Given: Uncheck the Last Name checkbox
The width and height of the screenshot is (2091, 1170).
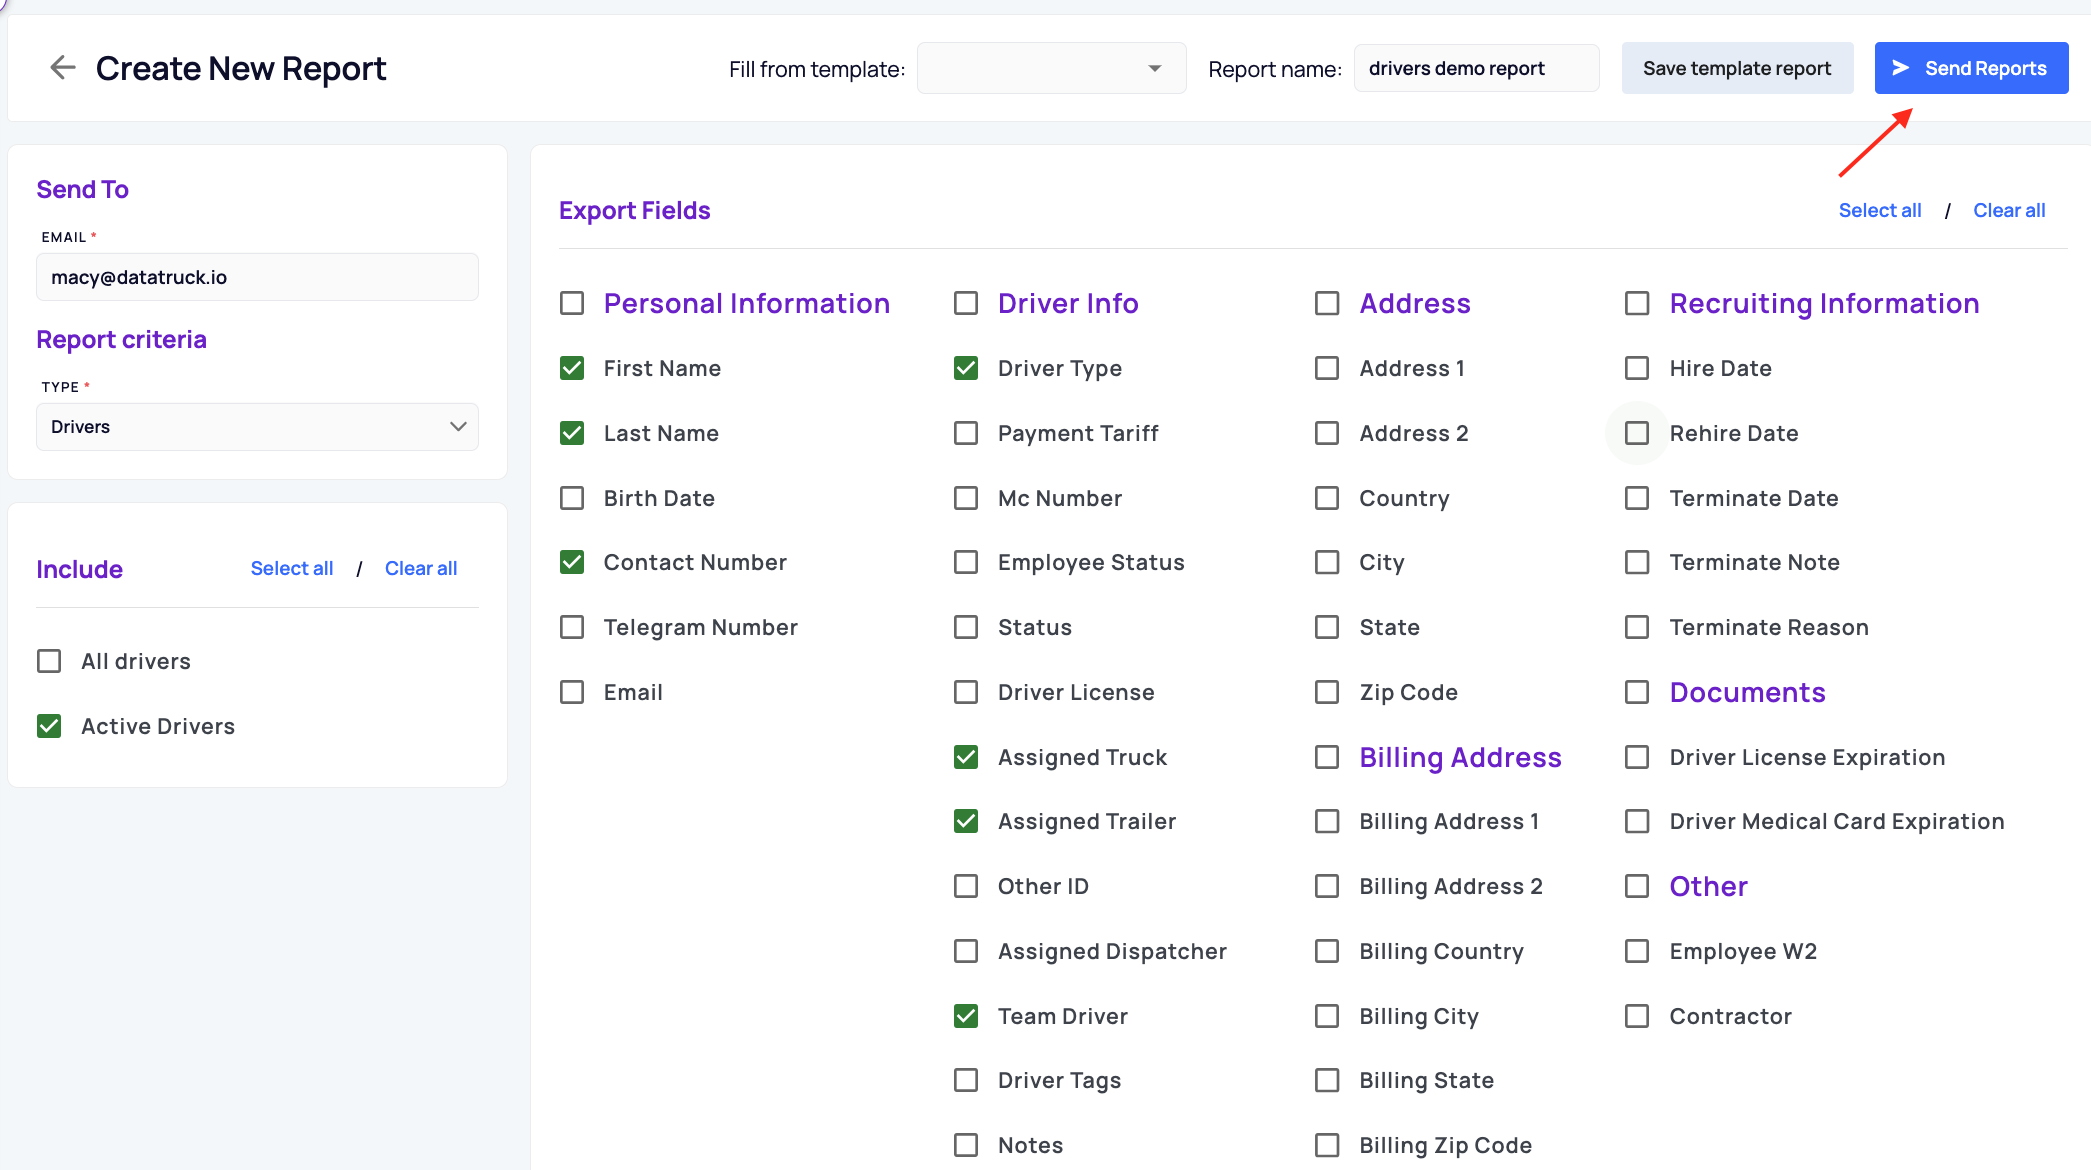Looking at the screenshot, I should (572, 433).
